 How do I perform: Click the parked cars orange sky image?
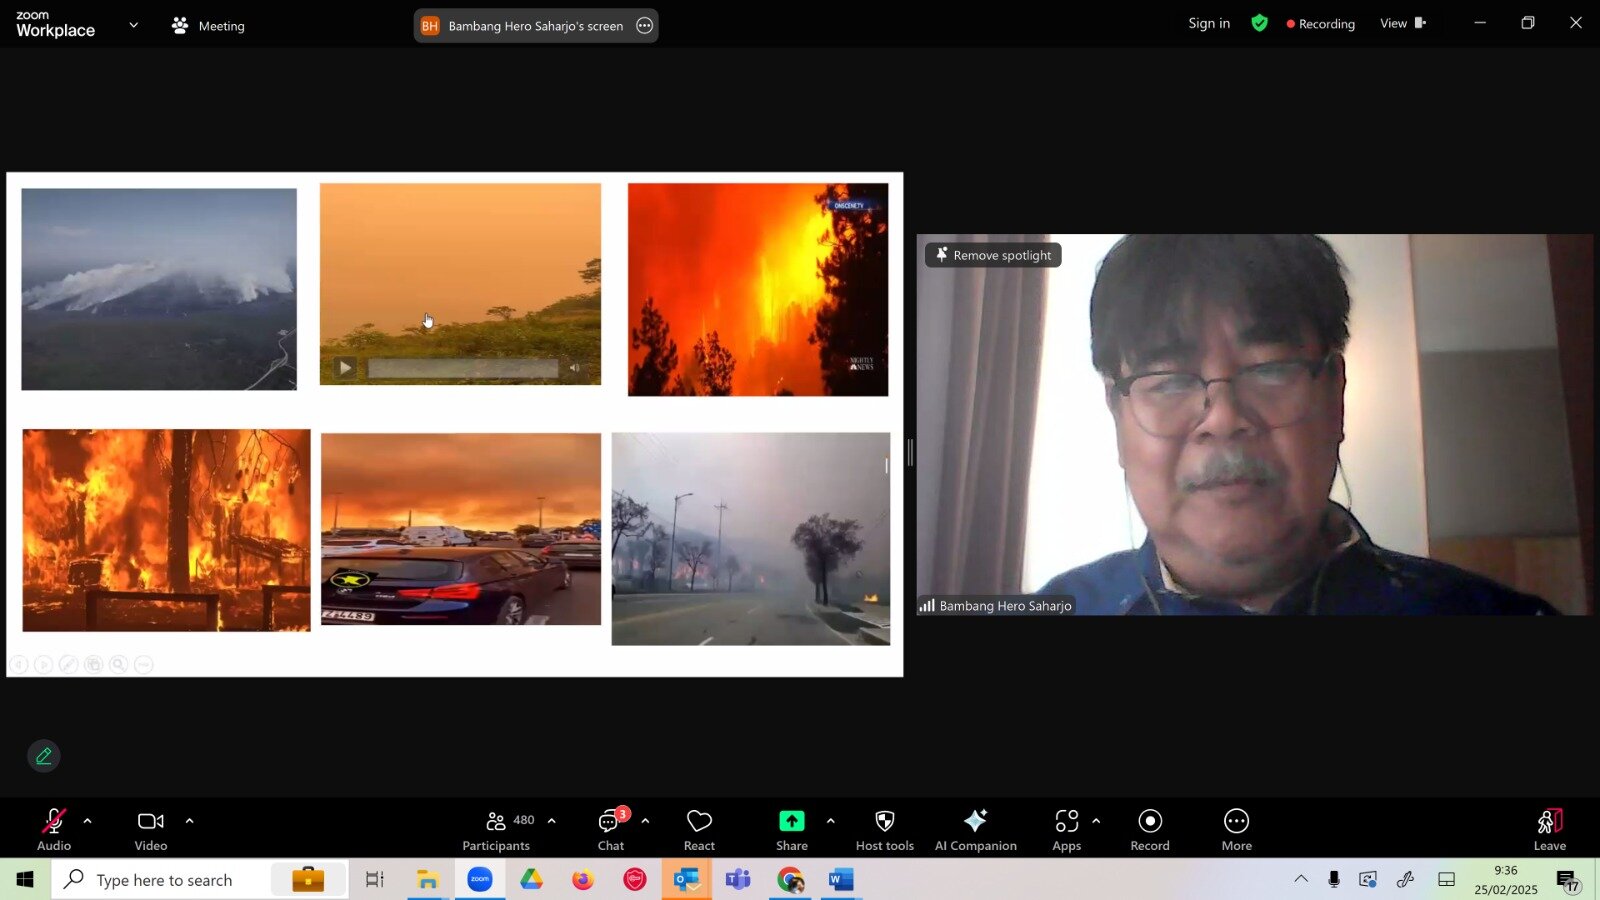[461, 529]
